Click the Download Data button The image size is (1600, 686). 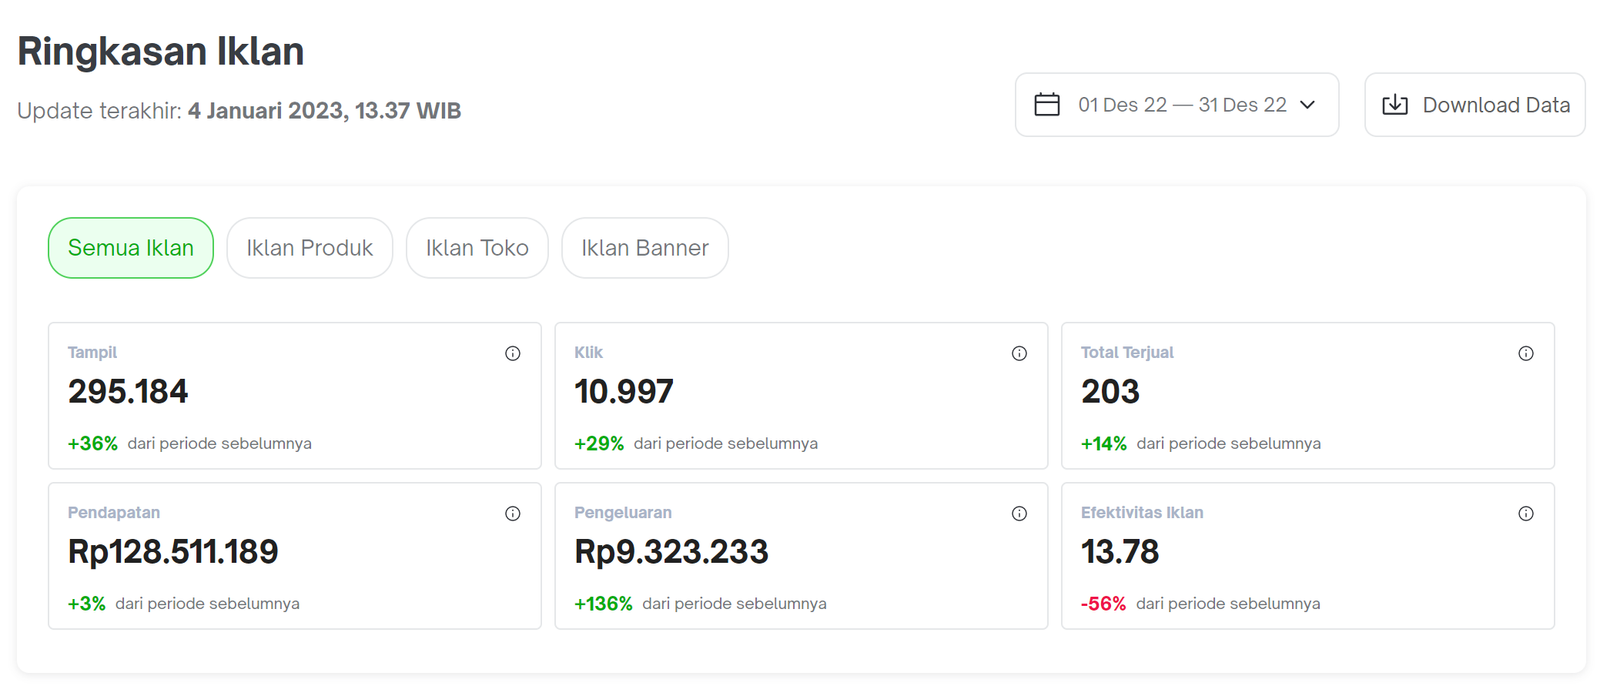[x=1475, y=105]
